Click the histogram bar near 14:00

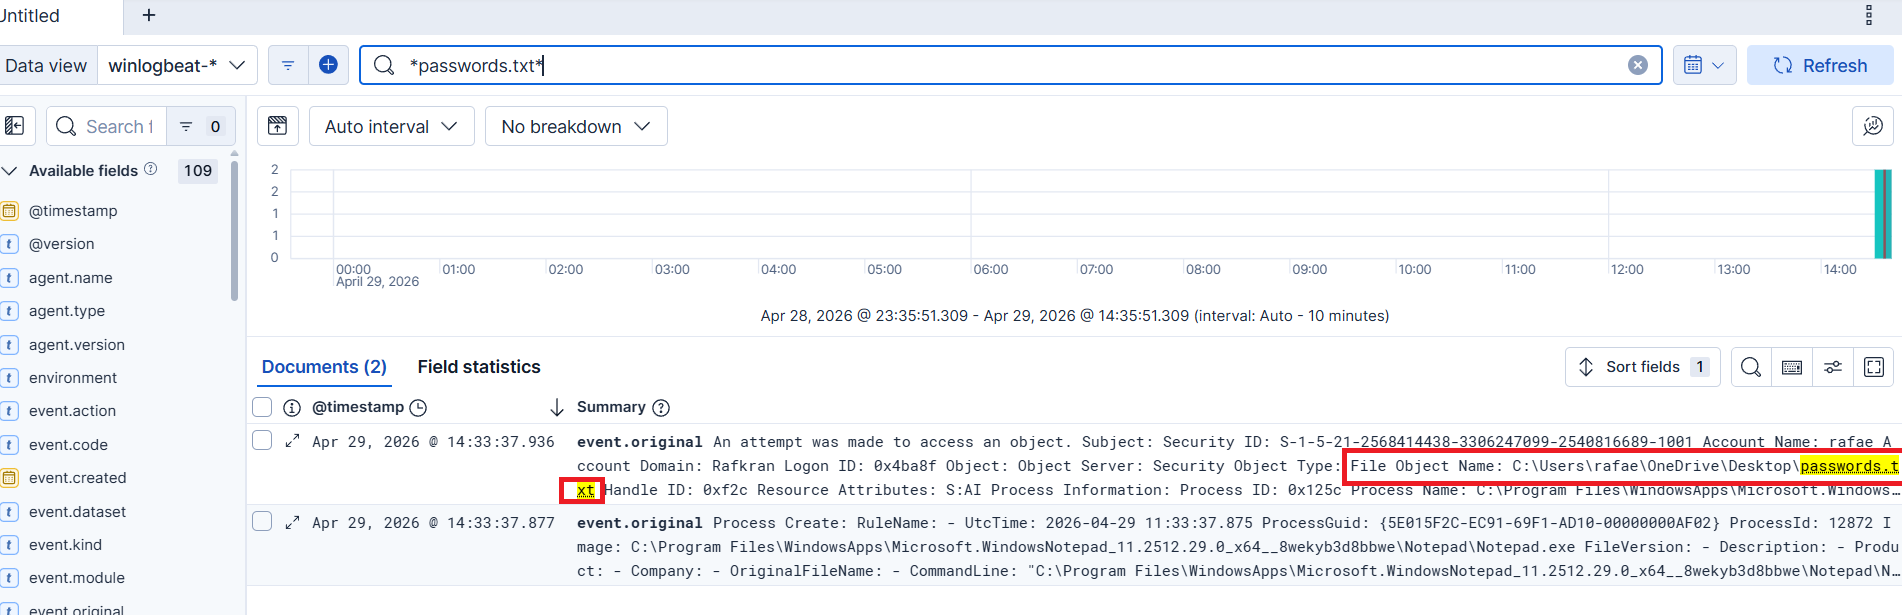click(x=1882, y=214)
